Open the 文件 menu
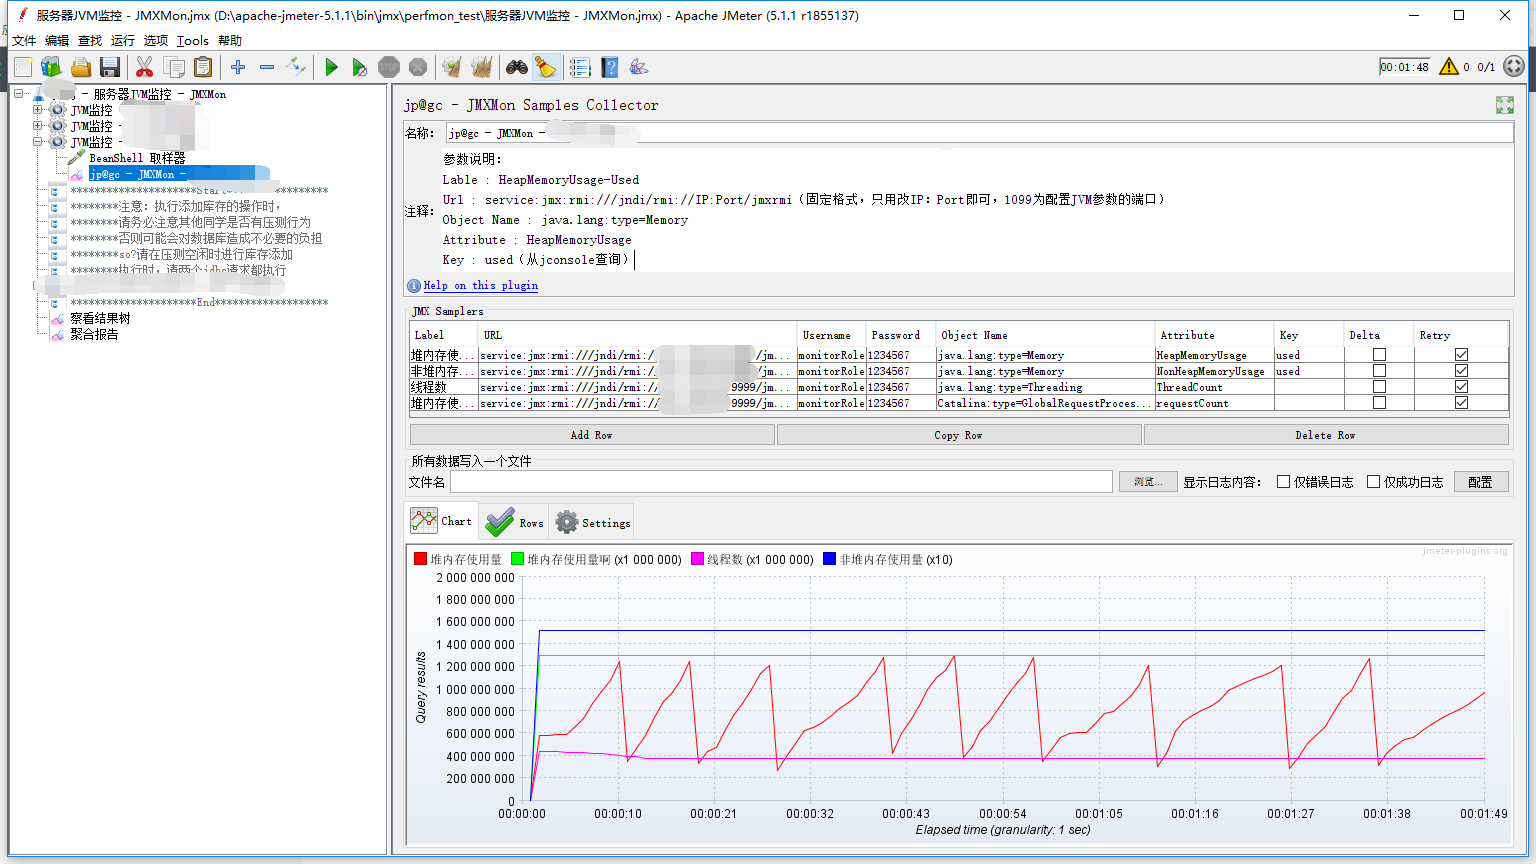 pyautogui.click(x=24, y=41)
